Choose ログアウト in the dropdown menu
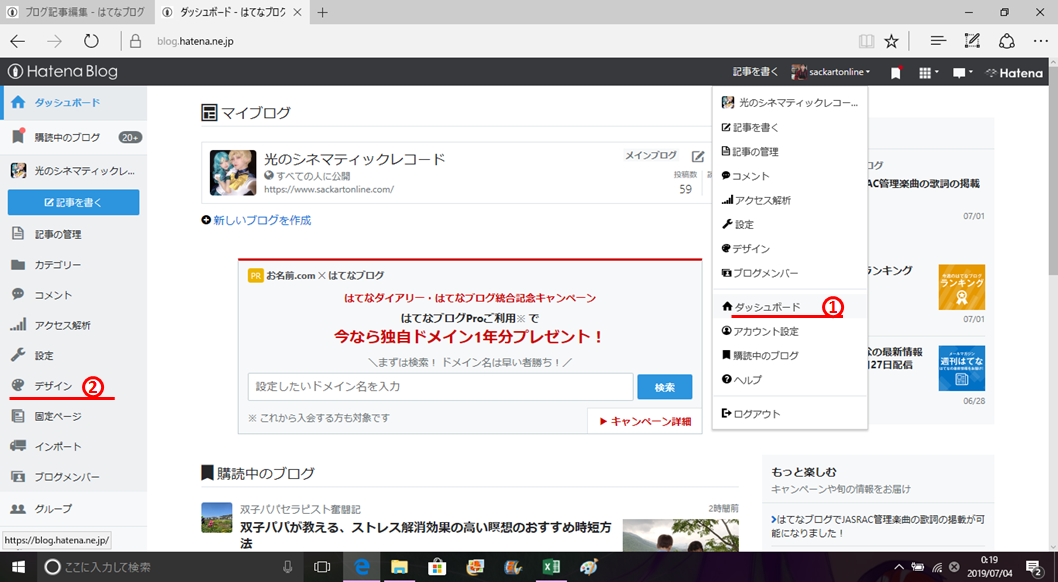This screenshot has height=582, width=1058. coord(789,413)
